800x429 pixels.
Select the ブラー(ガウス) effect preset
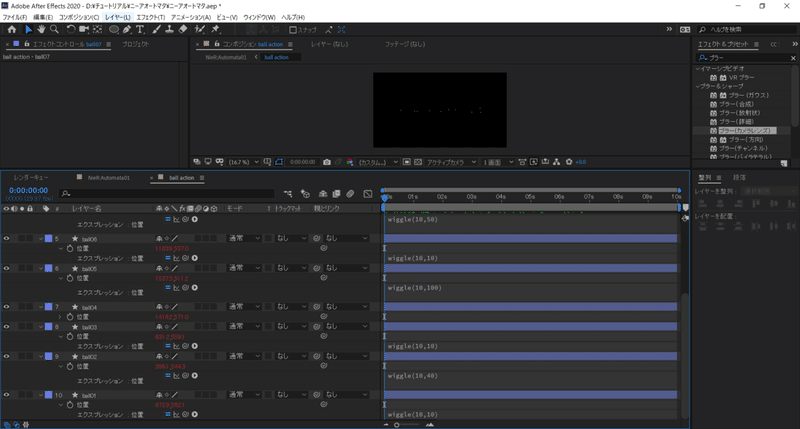748,95
